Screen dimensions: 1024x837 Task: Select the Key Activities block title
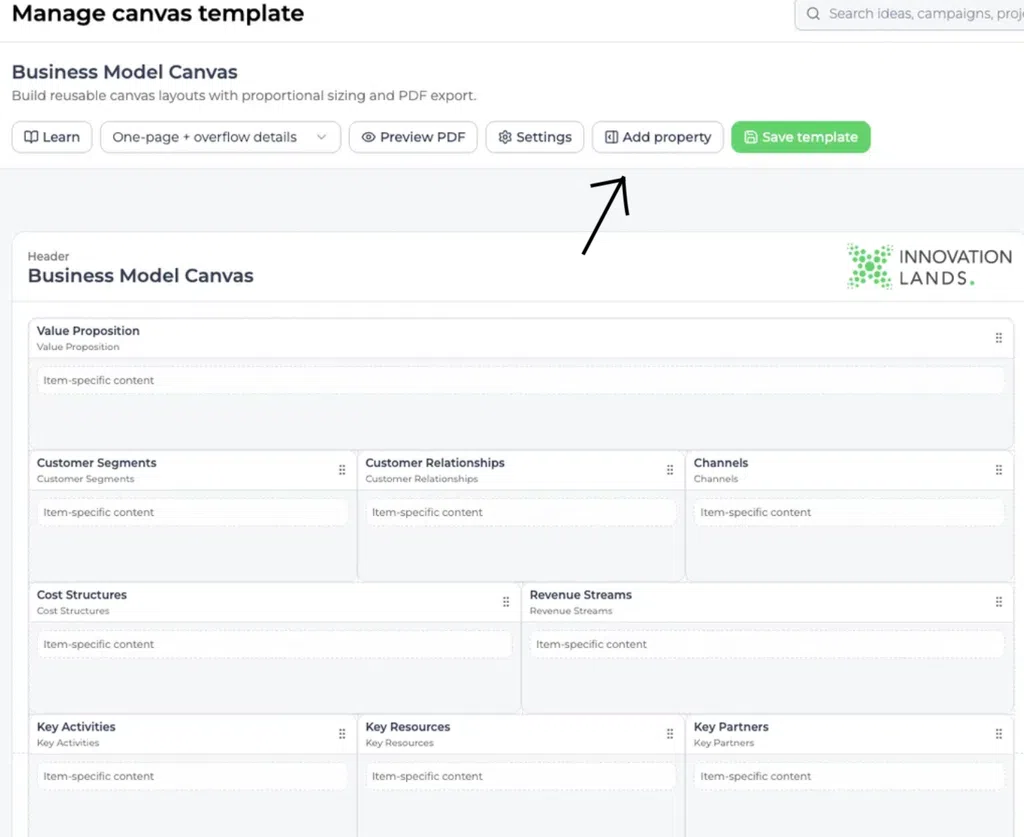coord(76,727)
